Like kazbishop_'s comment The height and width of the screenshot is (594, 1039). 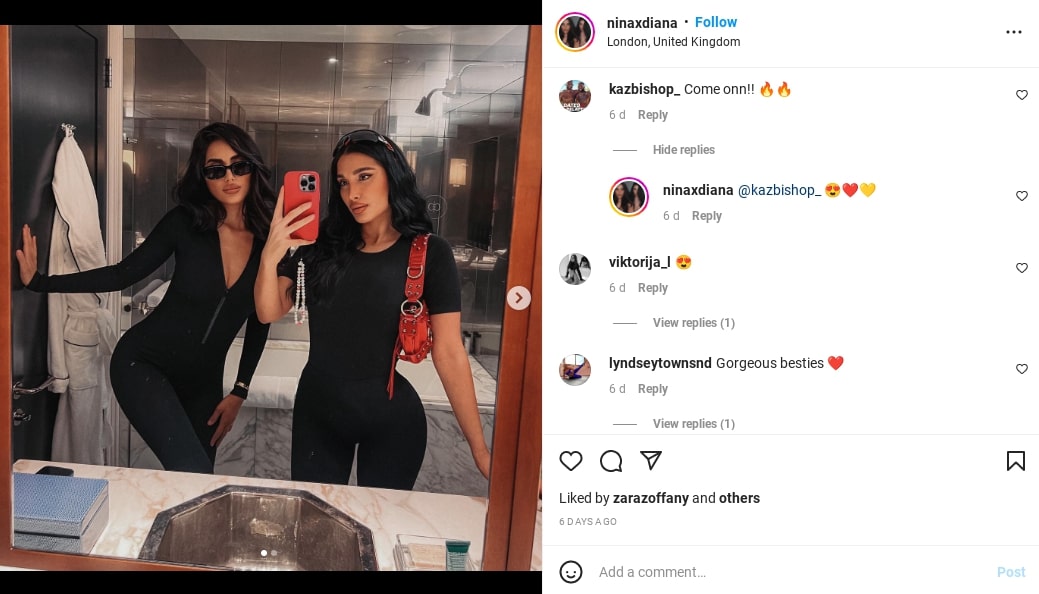(x=1022, y=95)
